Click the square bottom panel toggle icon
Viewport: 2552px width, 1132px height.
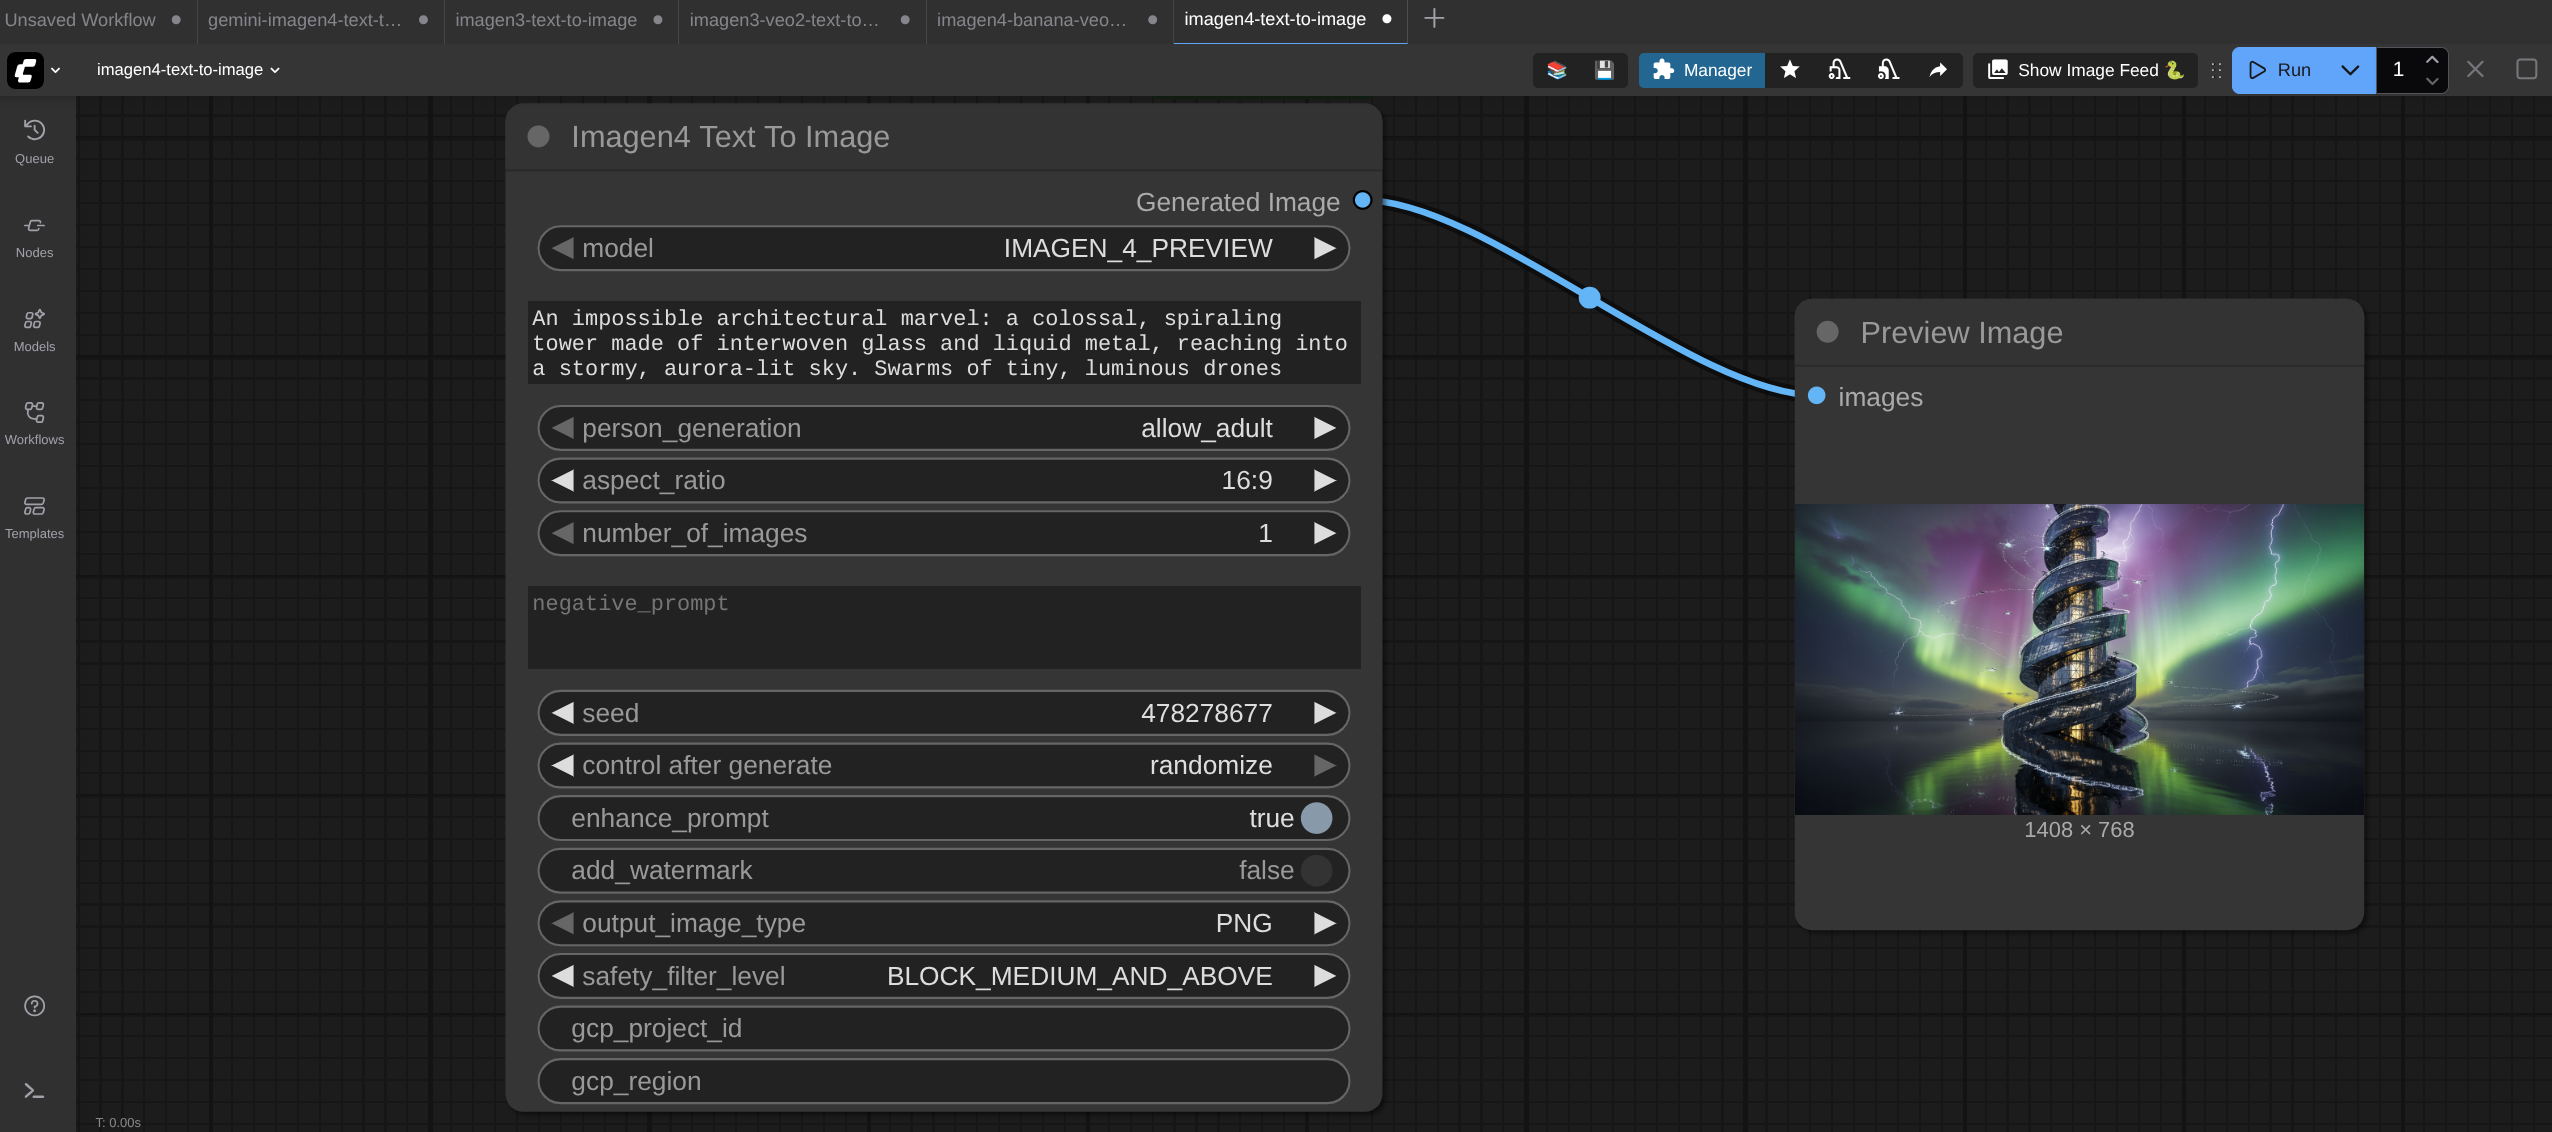coord(2526,69)
